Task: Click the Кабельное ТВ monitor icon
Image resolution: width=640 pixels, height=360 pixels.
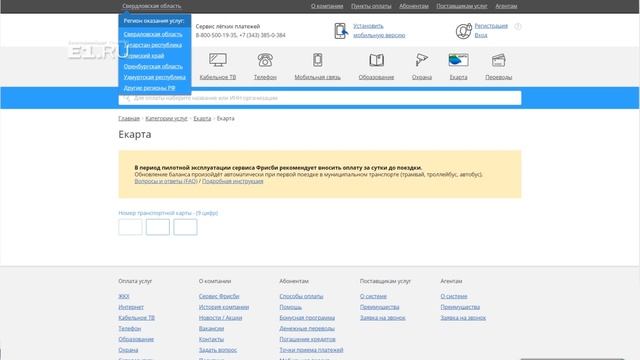Action: (x=218, y=60)
